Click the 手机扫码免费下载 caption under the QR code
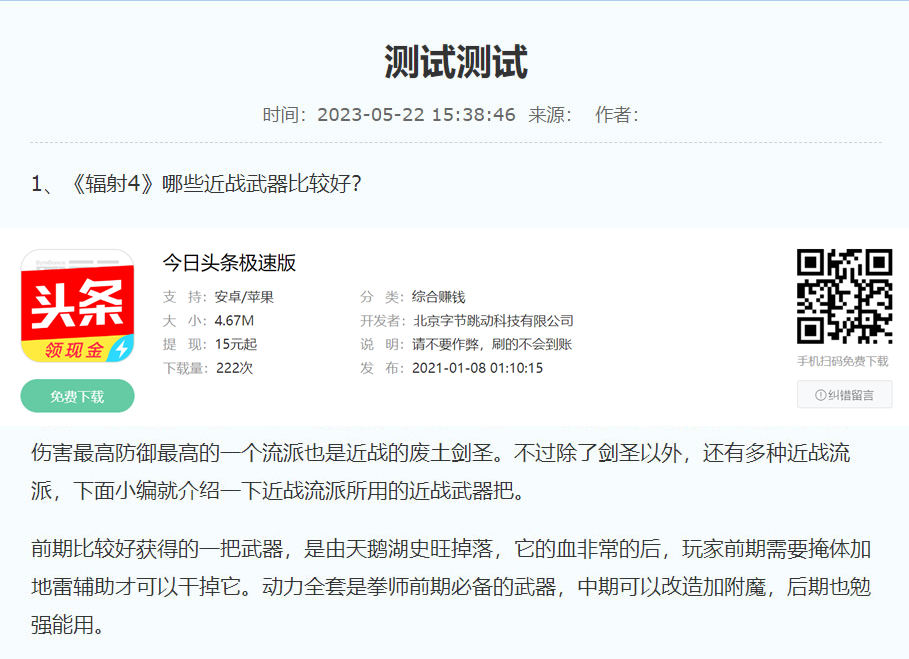 point(841,358)
